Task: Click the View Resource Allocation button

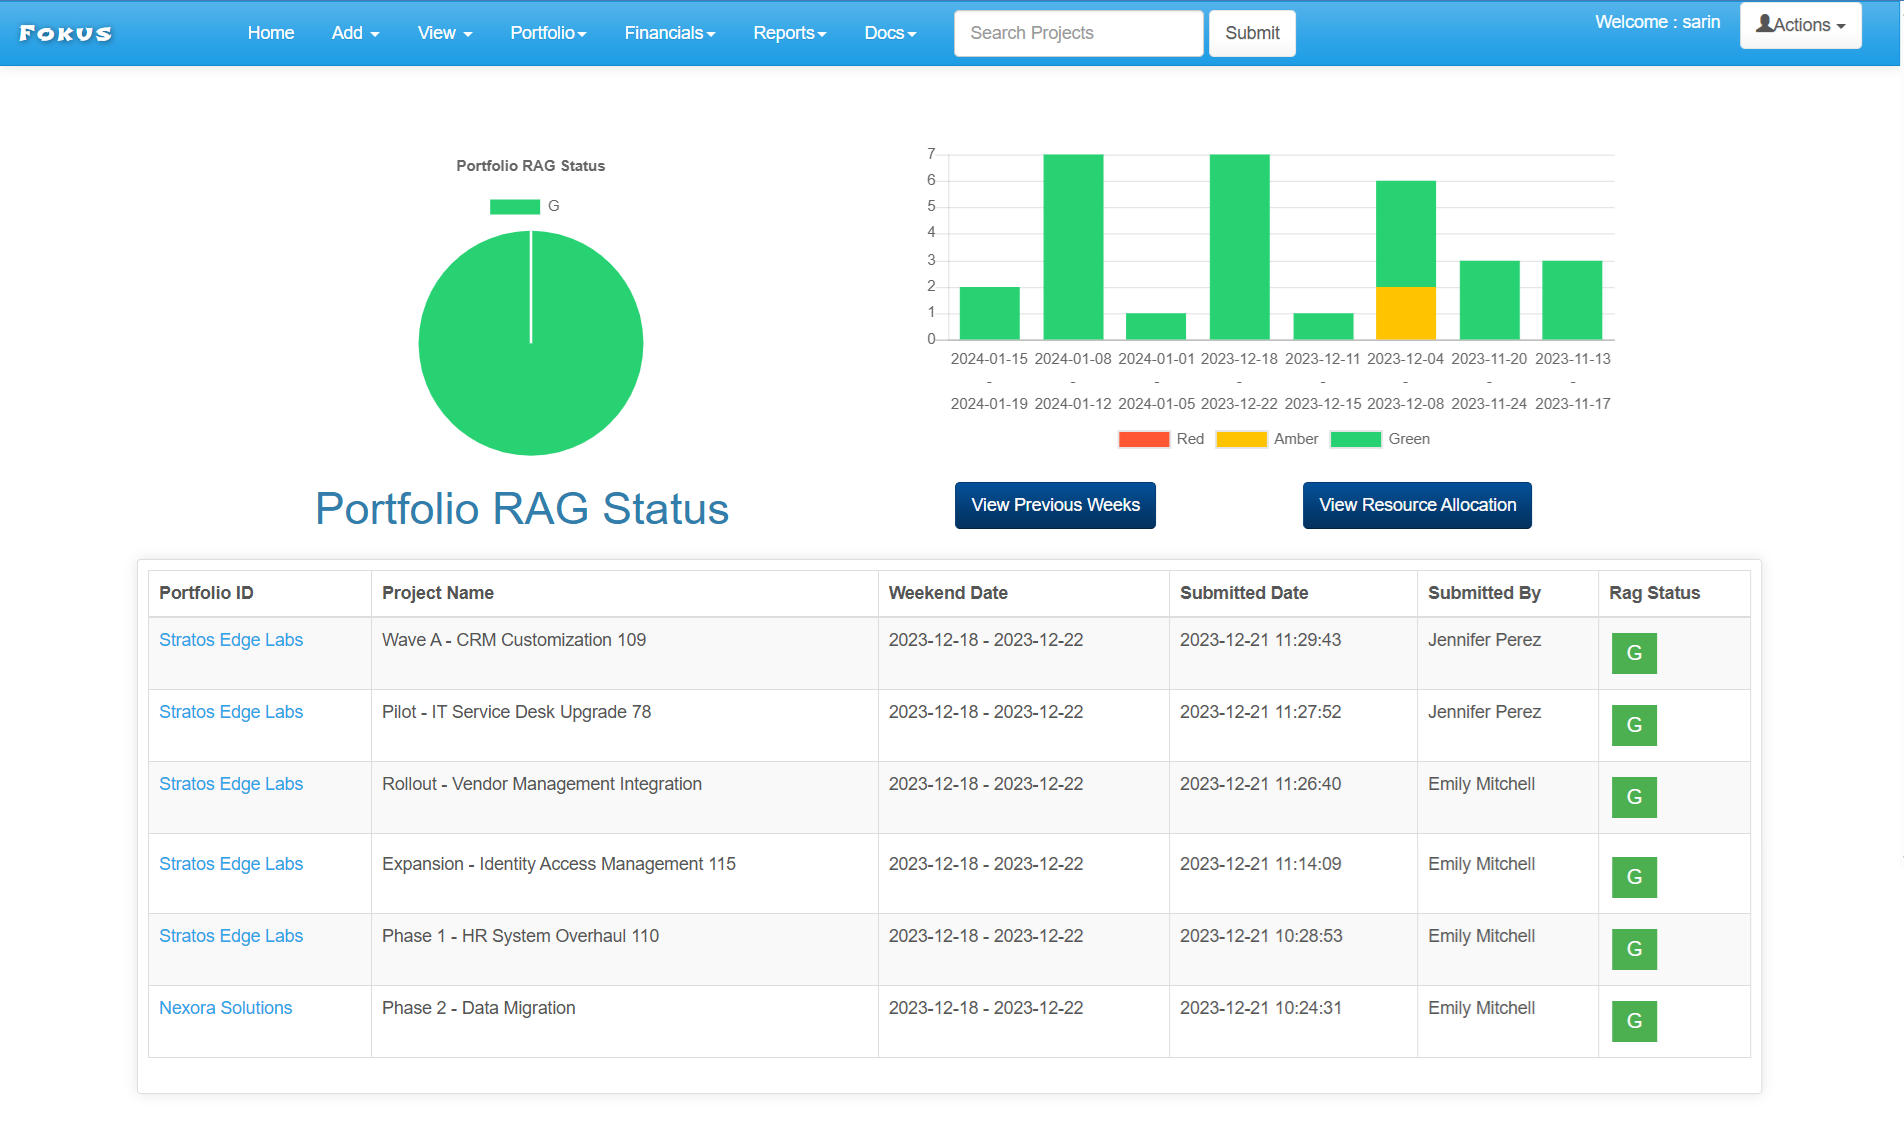Action: 1417,505
